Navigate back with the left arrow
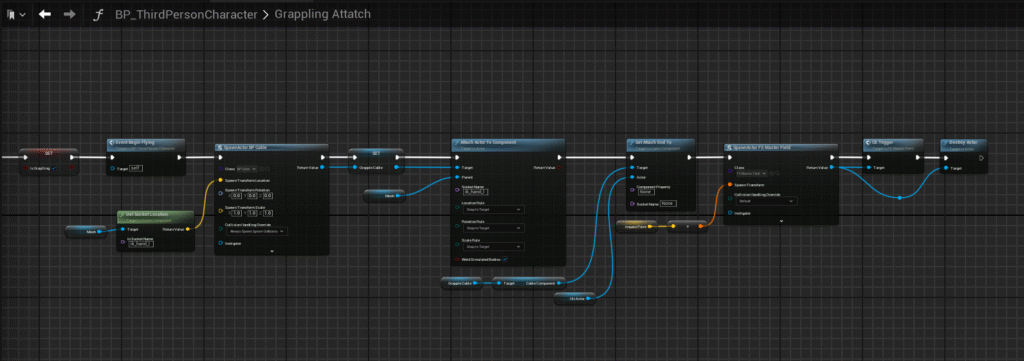The height and width of the screenshot is (361, 1024). [x=44, y=14]
